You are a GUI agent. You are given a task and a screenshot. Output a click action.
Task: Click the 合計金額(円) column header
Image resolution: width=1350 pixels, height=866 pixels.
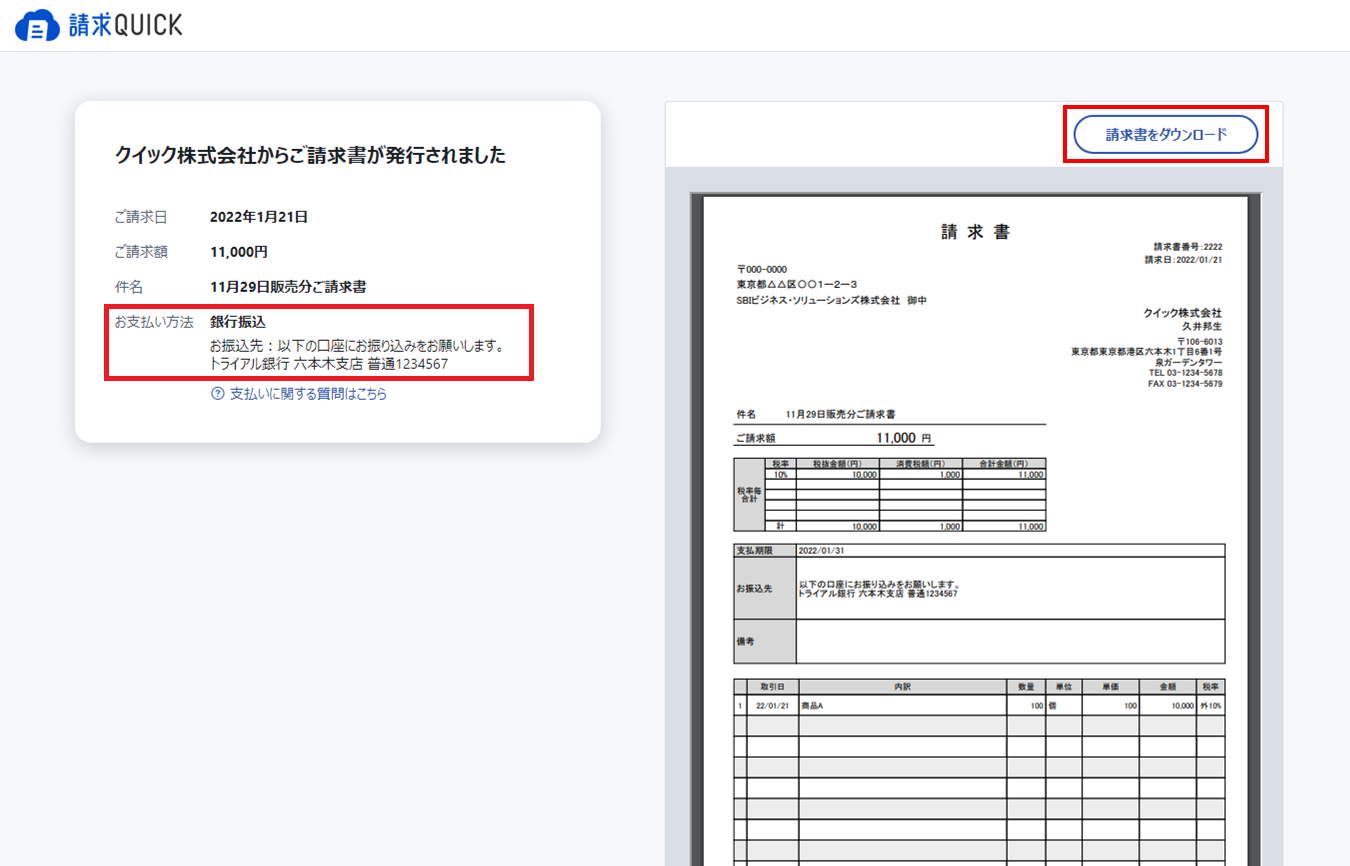(1004, 464)
